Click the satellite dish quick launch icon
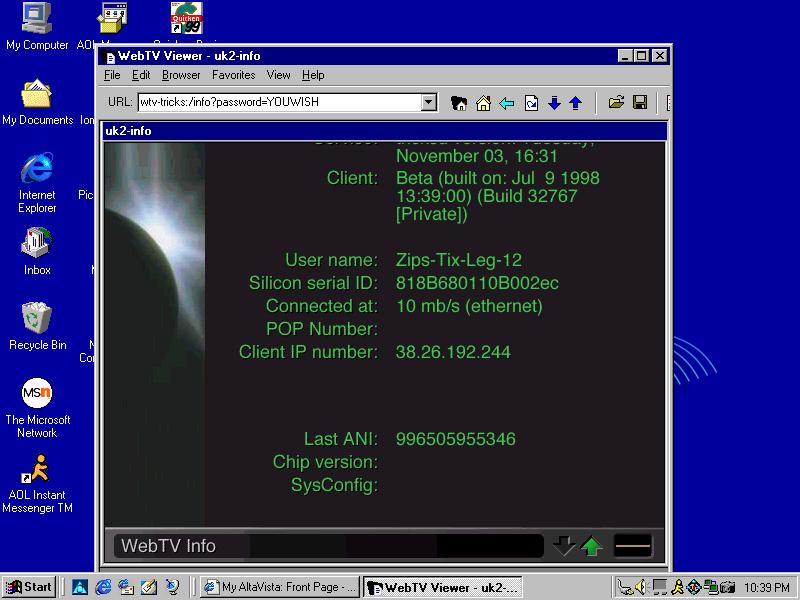Viewport: 800px width, 600px height. (172, 587)
